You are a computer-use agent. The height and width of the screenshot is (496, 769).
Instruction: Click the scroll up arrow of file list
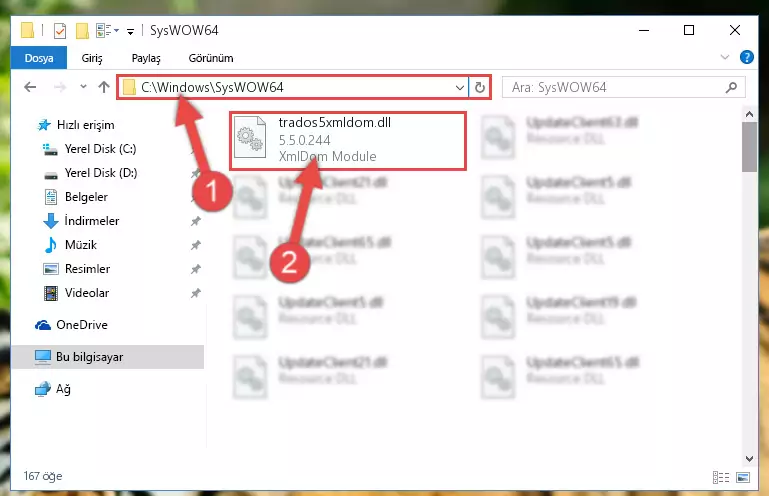pos(749,114)
